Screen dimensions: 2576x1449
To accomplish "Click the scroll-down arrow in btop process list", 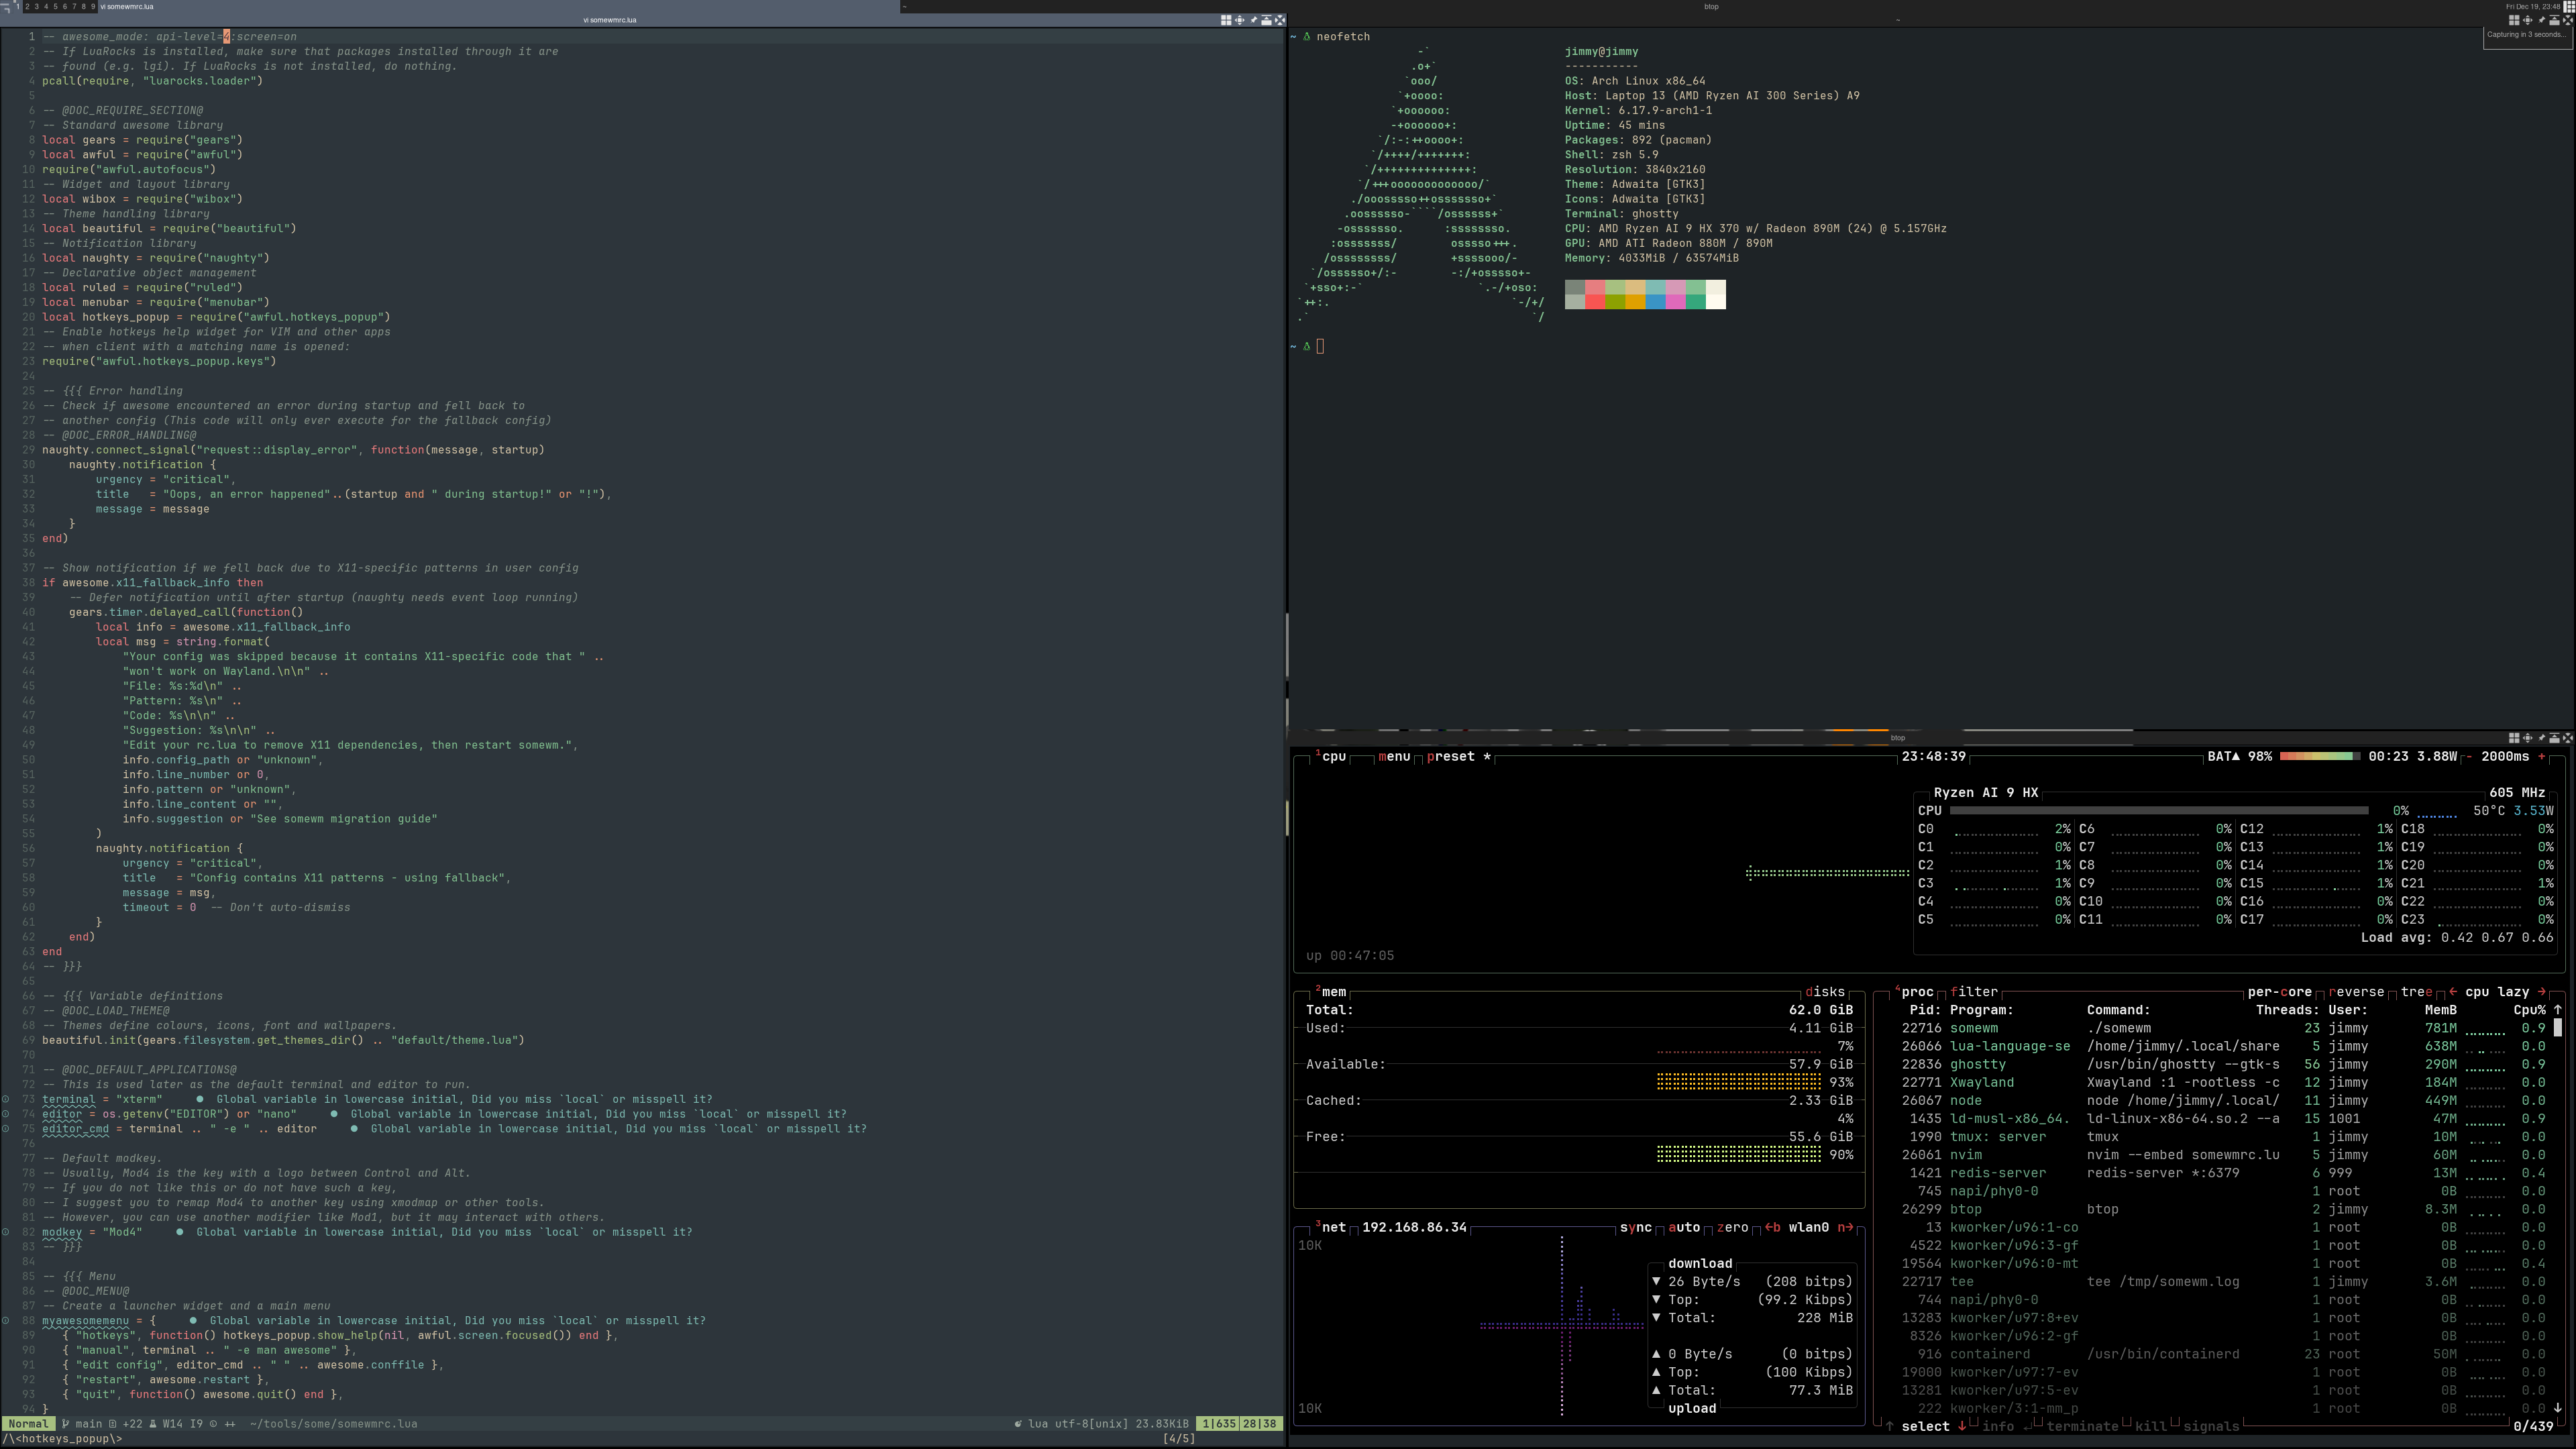I will tap(2558, 1408).
